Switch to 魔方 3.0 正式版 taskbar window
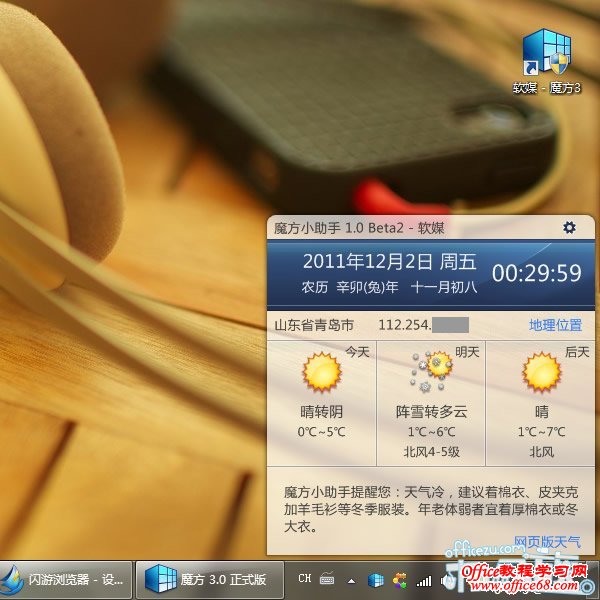Screen dimensions: 600x600 pos(210,580)
